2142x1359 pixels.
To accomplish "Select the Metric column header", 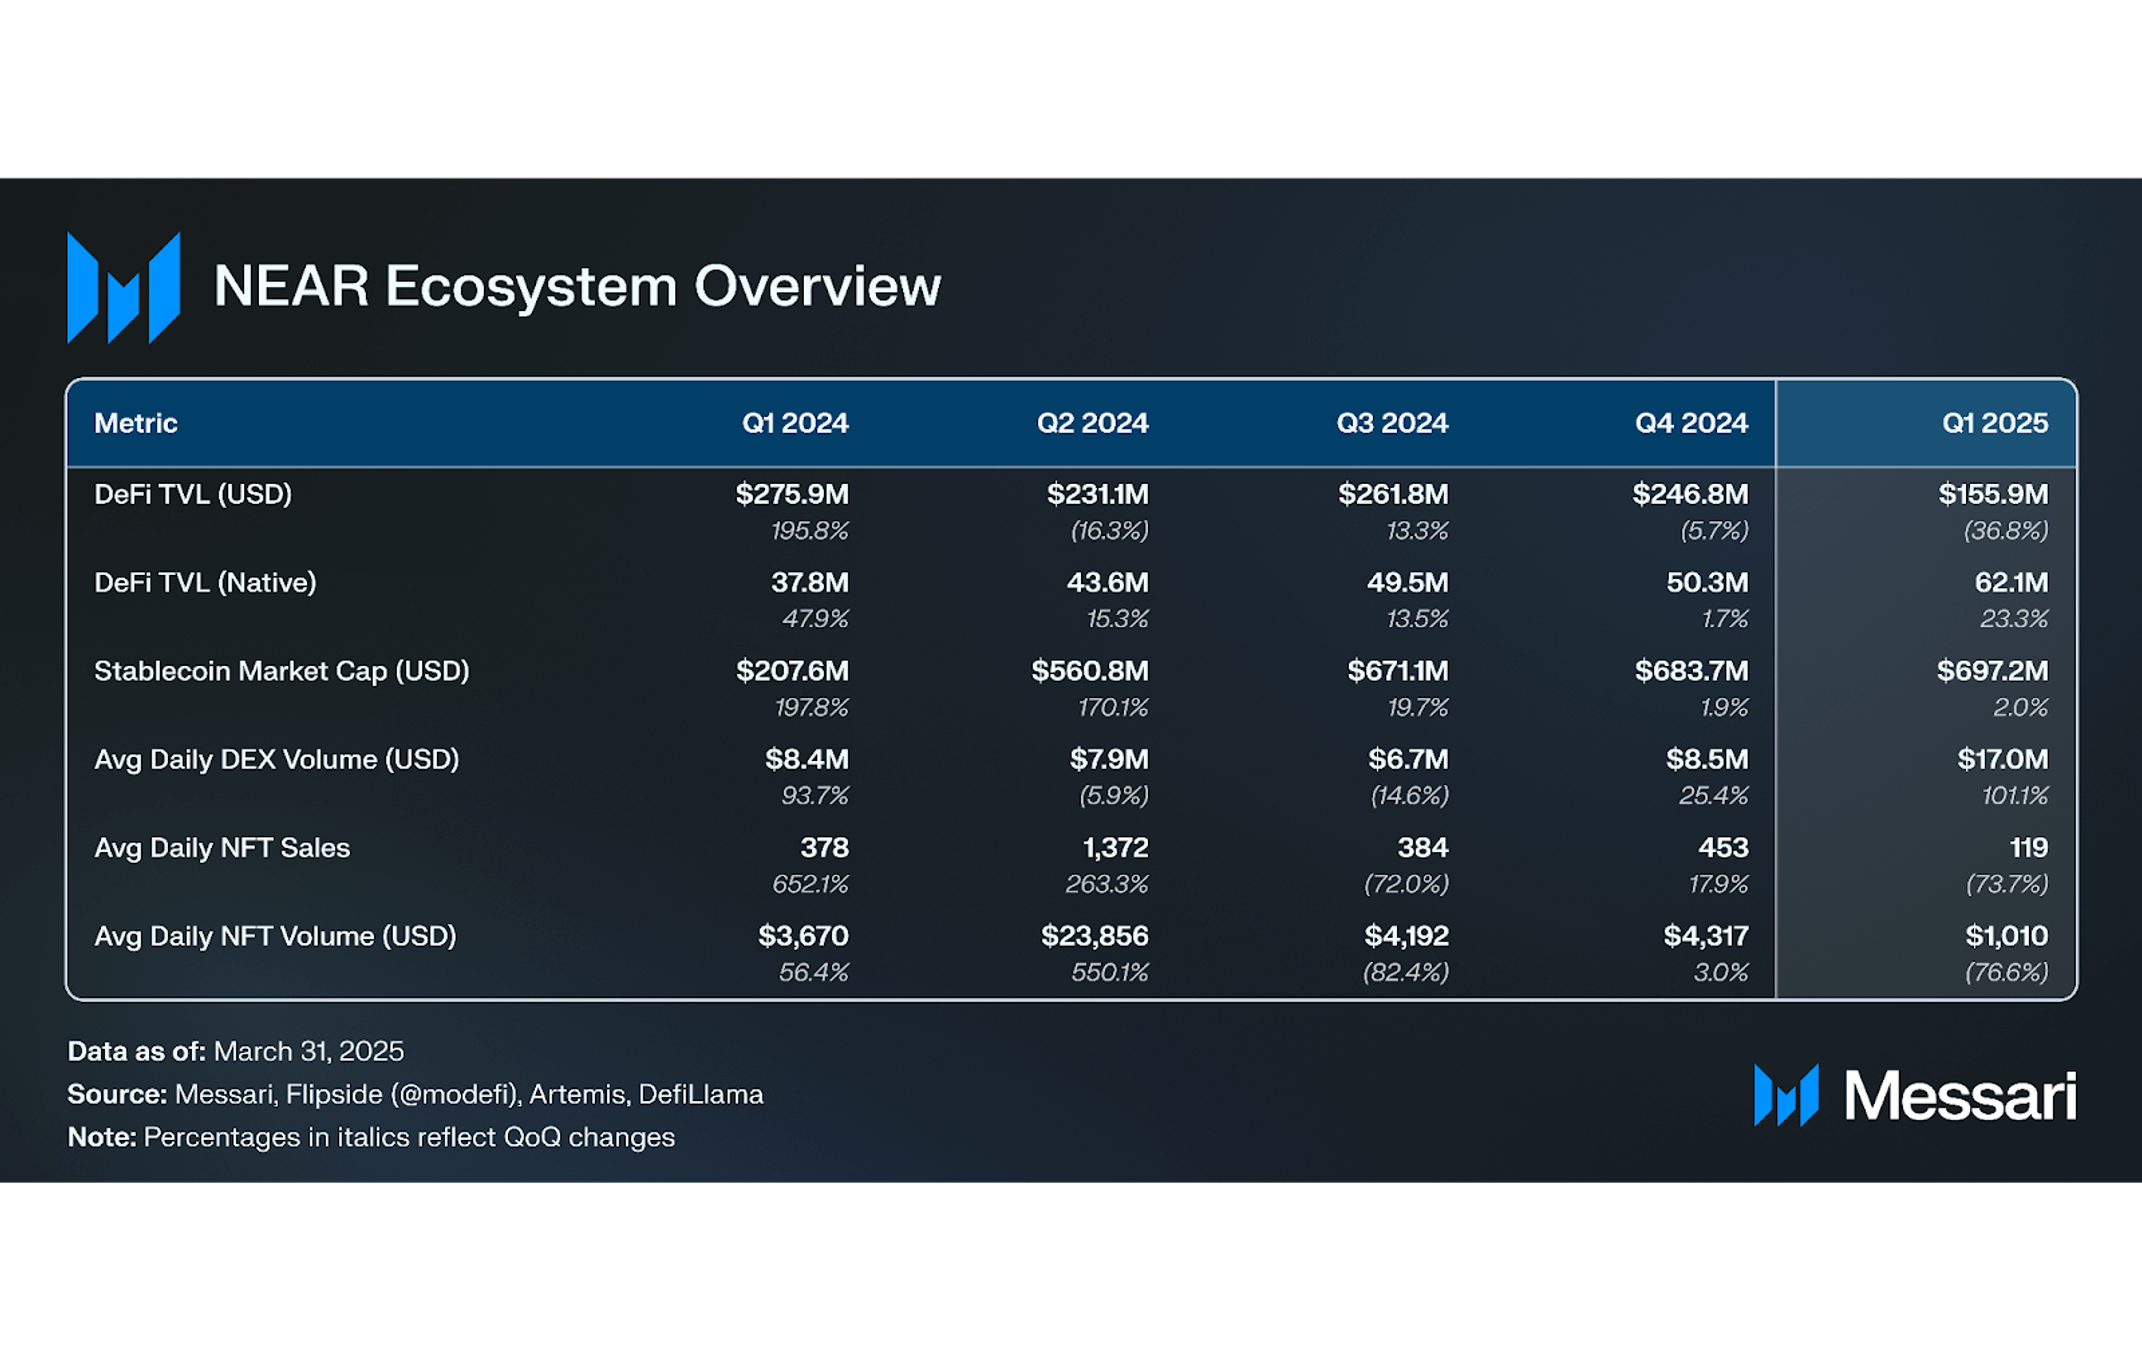I will [136, 423].
